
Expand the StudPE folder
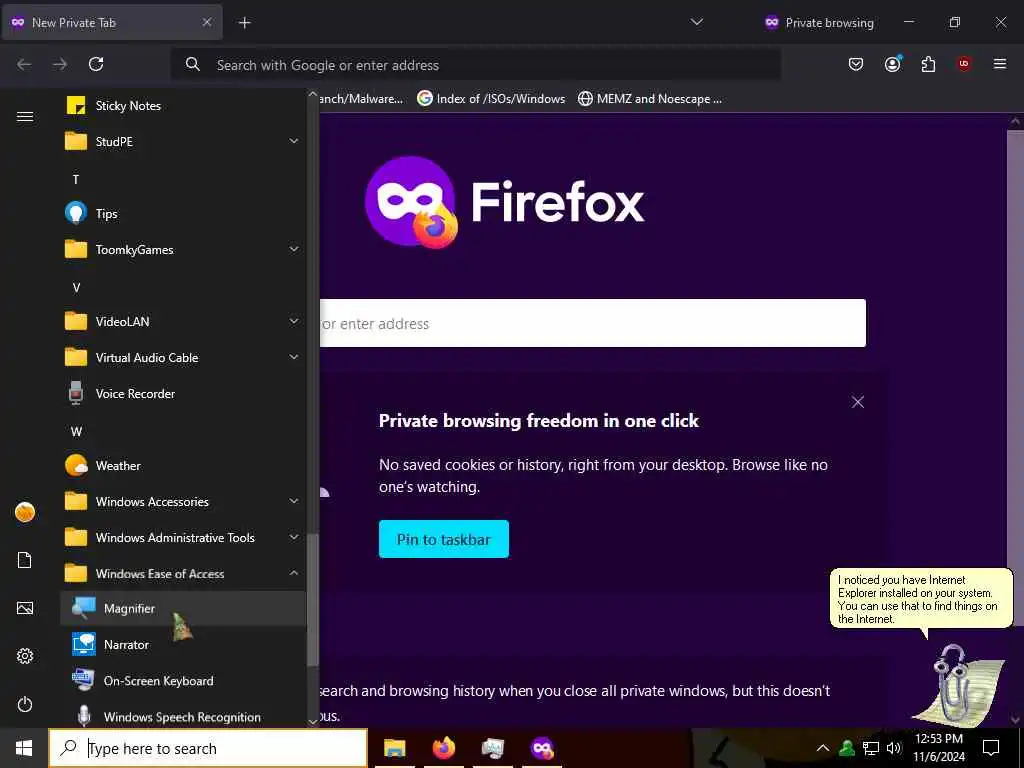tap(183, 142)
